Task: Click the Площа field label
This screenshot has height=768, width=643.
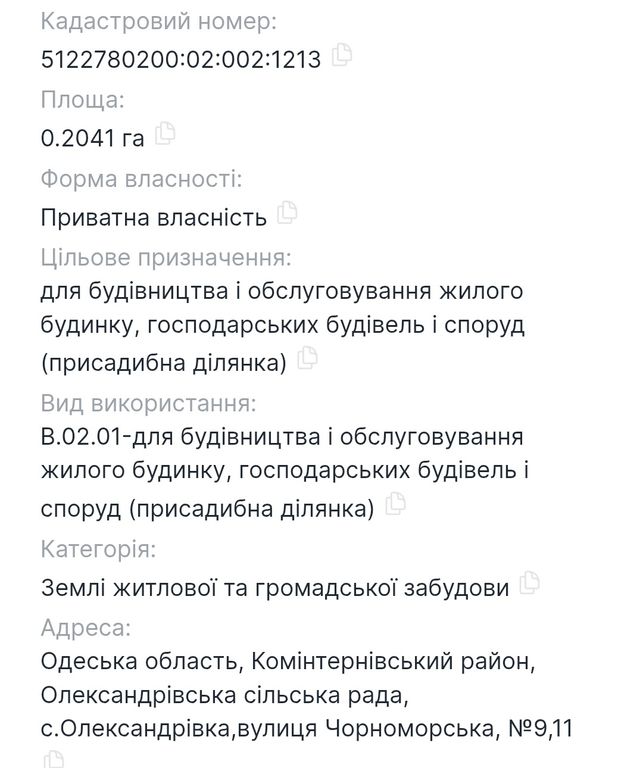Action: [83, 100]
